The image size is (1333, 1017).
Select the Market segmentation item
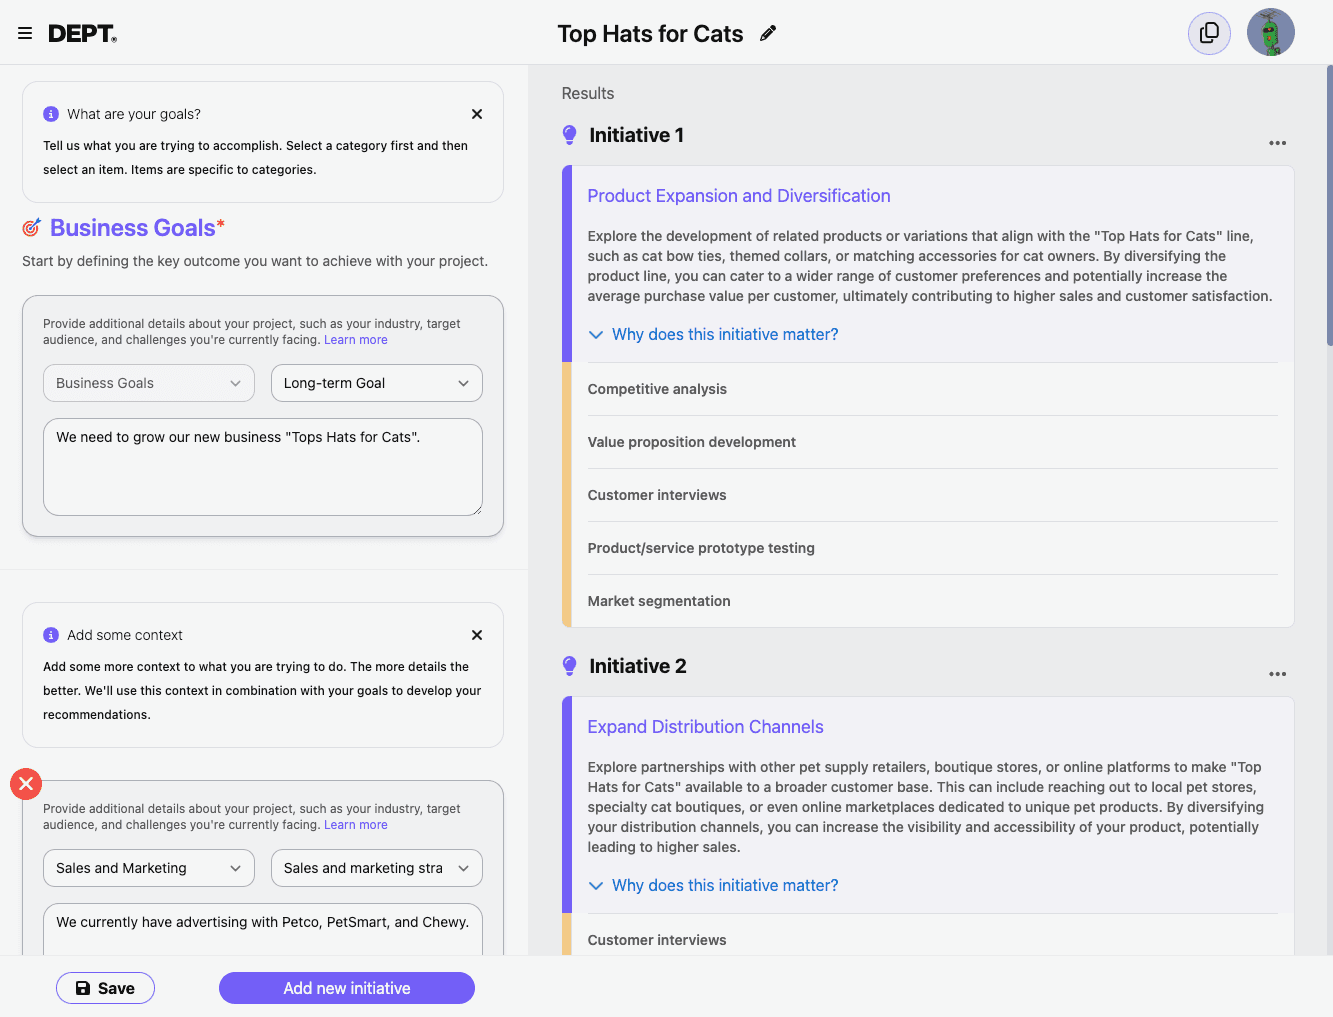tap(659, 601)
